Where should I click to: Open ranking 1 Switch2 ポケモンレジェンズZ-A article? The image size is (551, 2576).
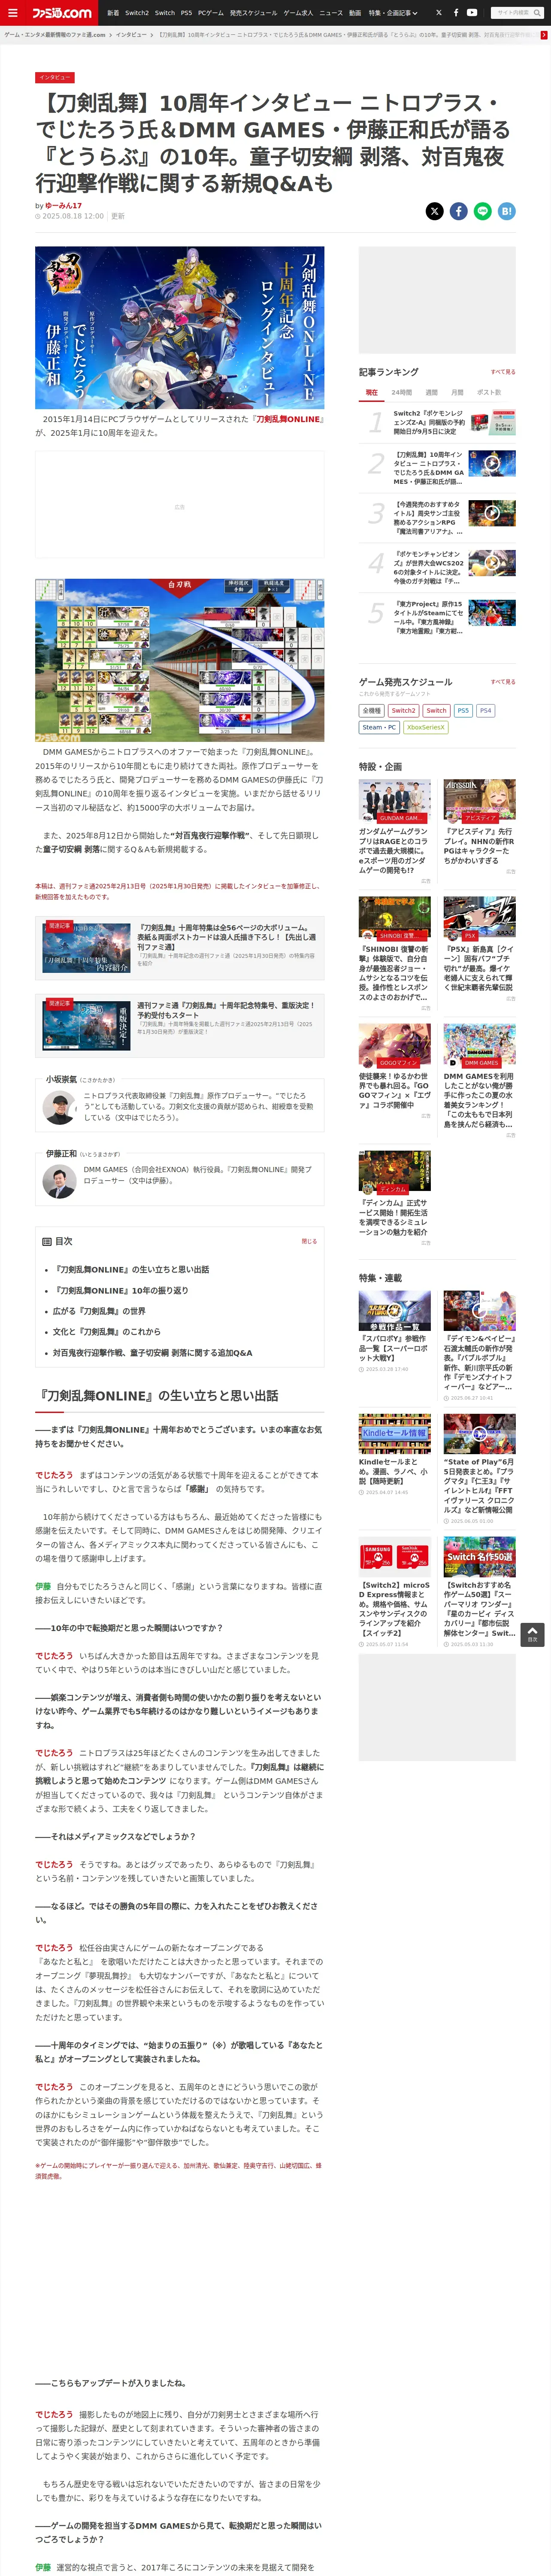coord(437,422)
